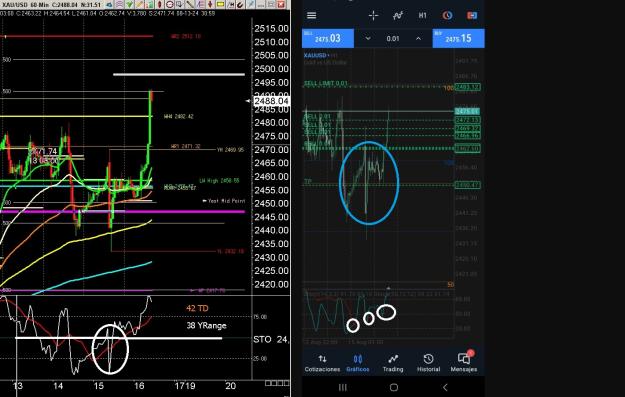Click the Year Mid Point label

click(226, 201)
